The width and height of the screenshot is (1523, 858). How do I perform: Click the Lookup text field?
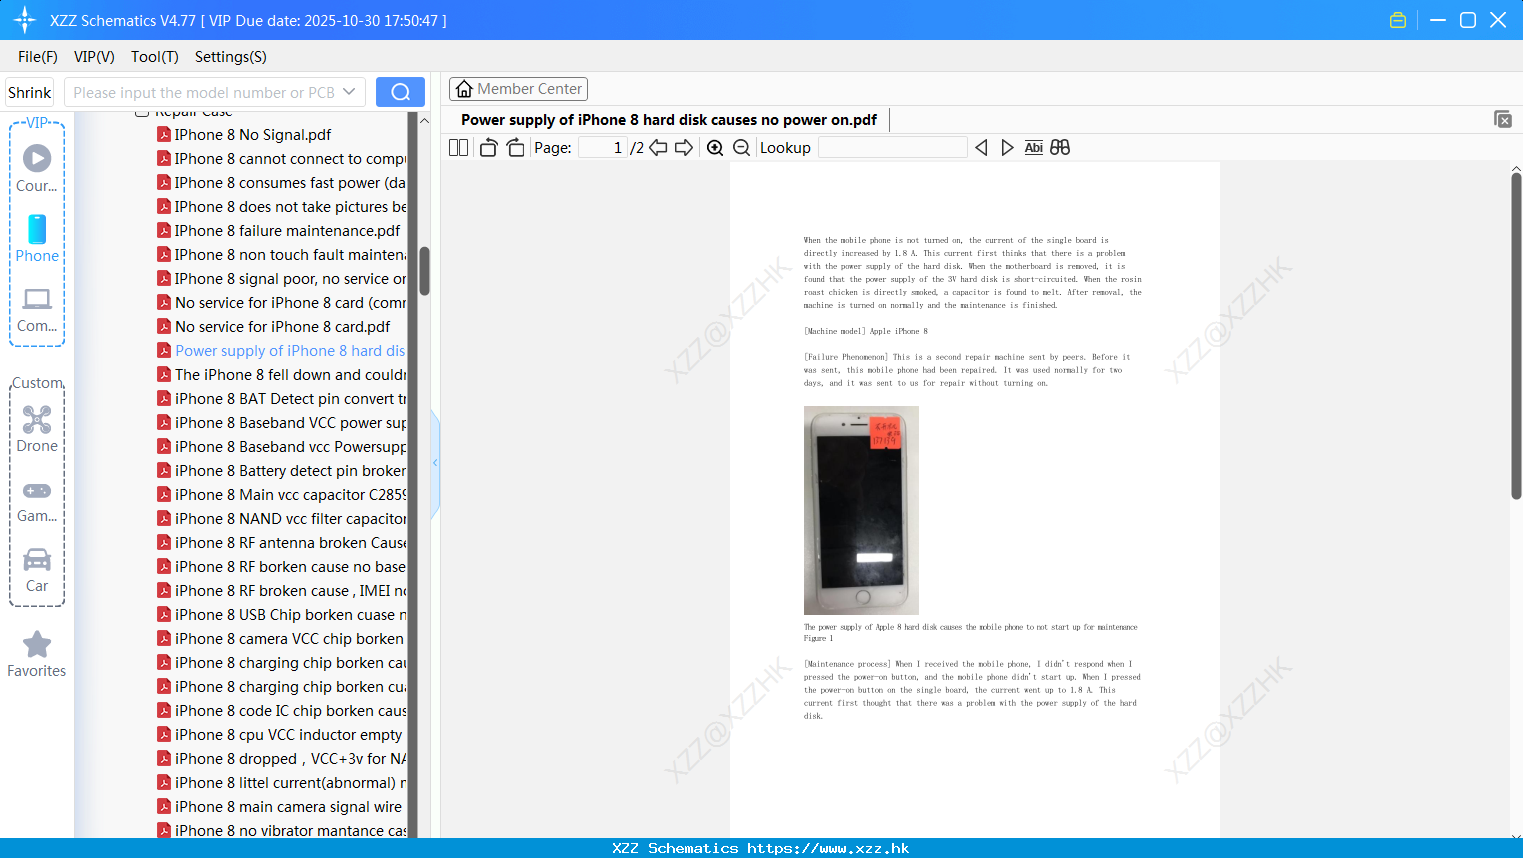tap(892, 147)
